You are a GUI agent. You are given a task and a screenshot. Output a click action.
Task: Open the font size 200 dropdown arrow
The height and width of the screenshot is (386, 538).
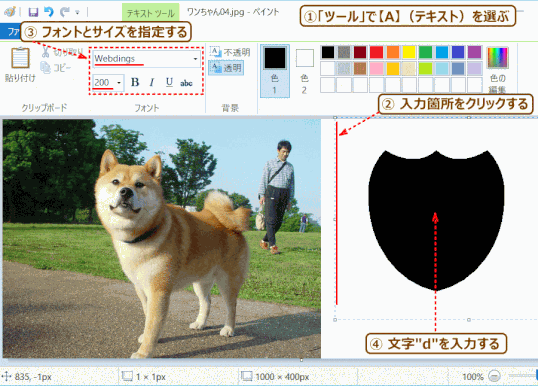click(119, 83)
